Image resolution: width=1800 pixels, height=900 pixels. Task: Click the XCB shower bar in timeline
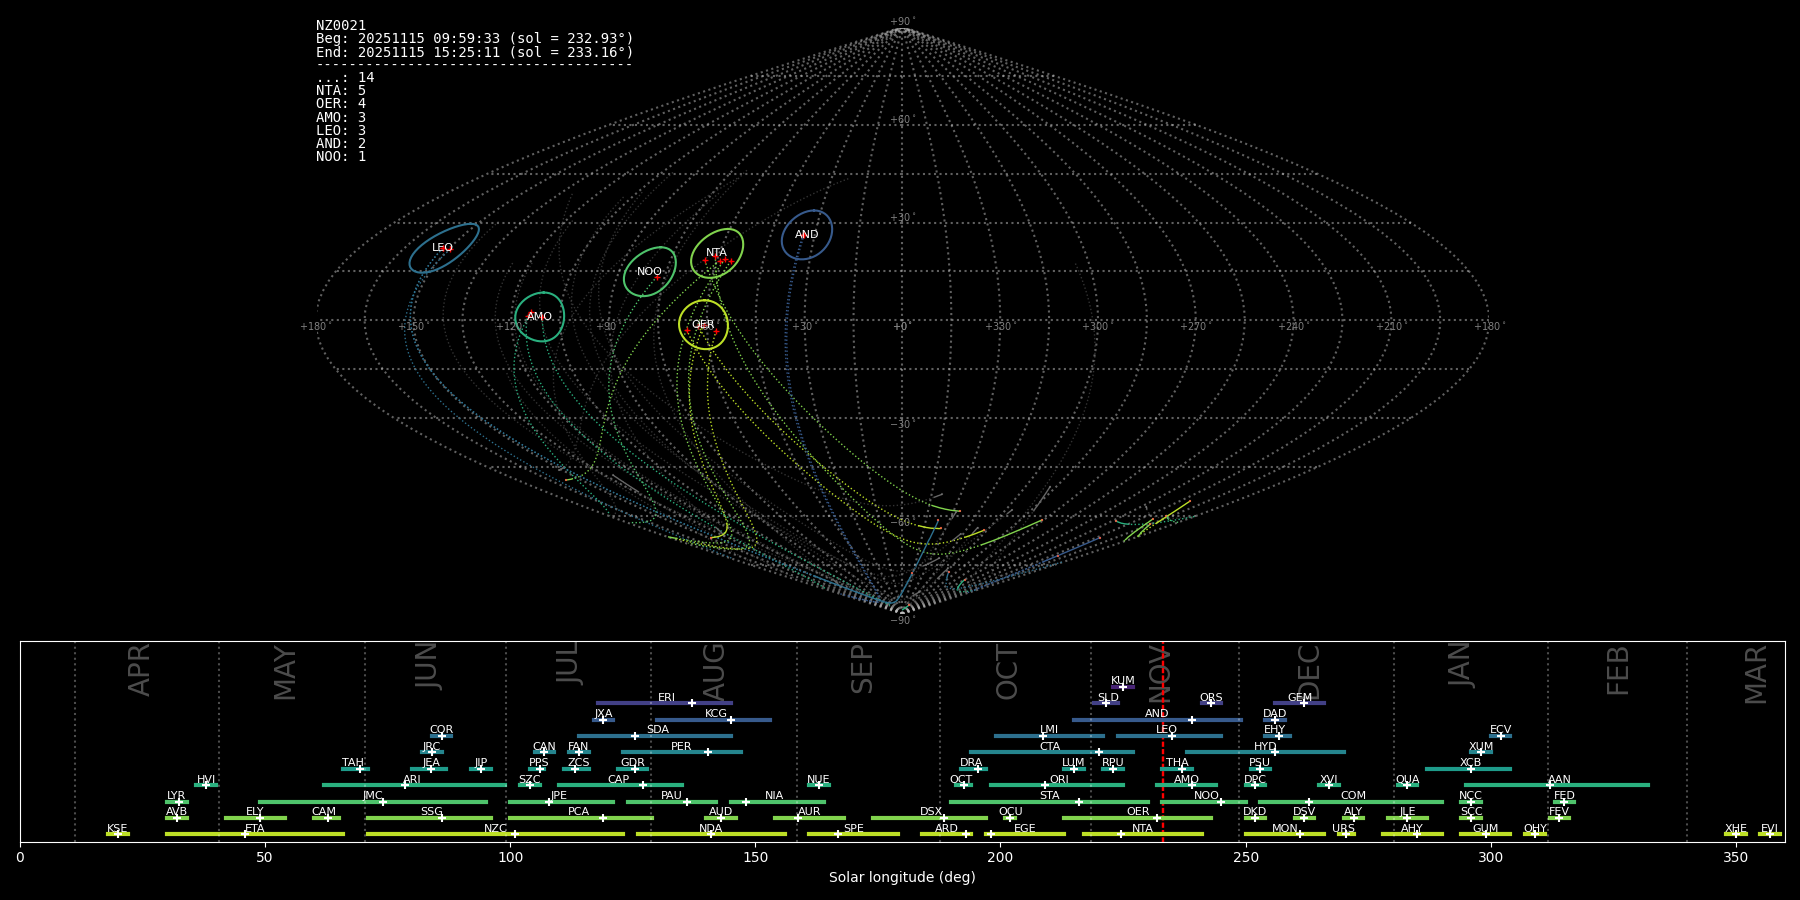pos(1468,769)
